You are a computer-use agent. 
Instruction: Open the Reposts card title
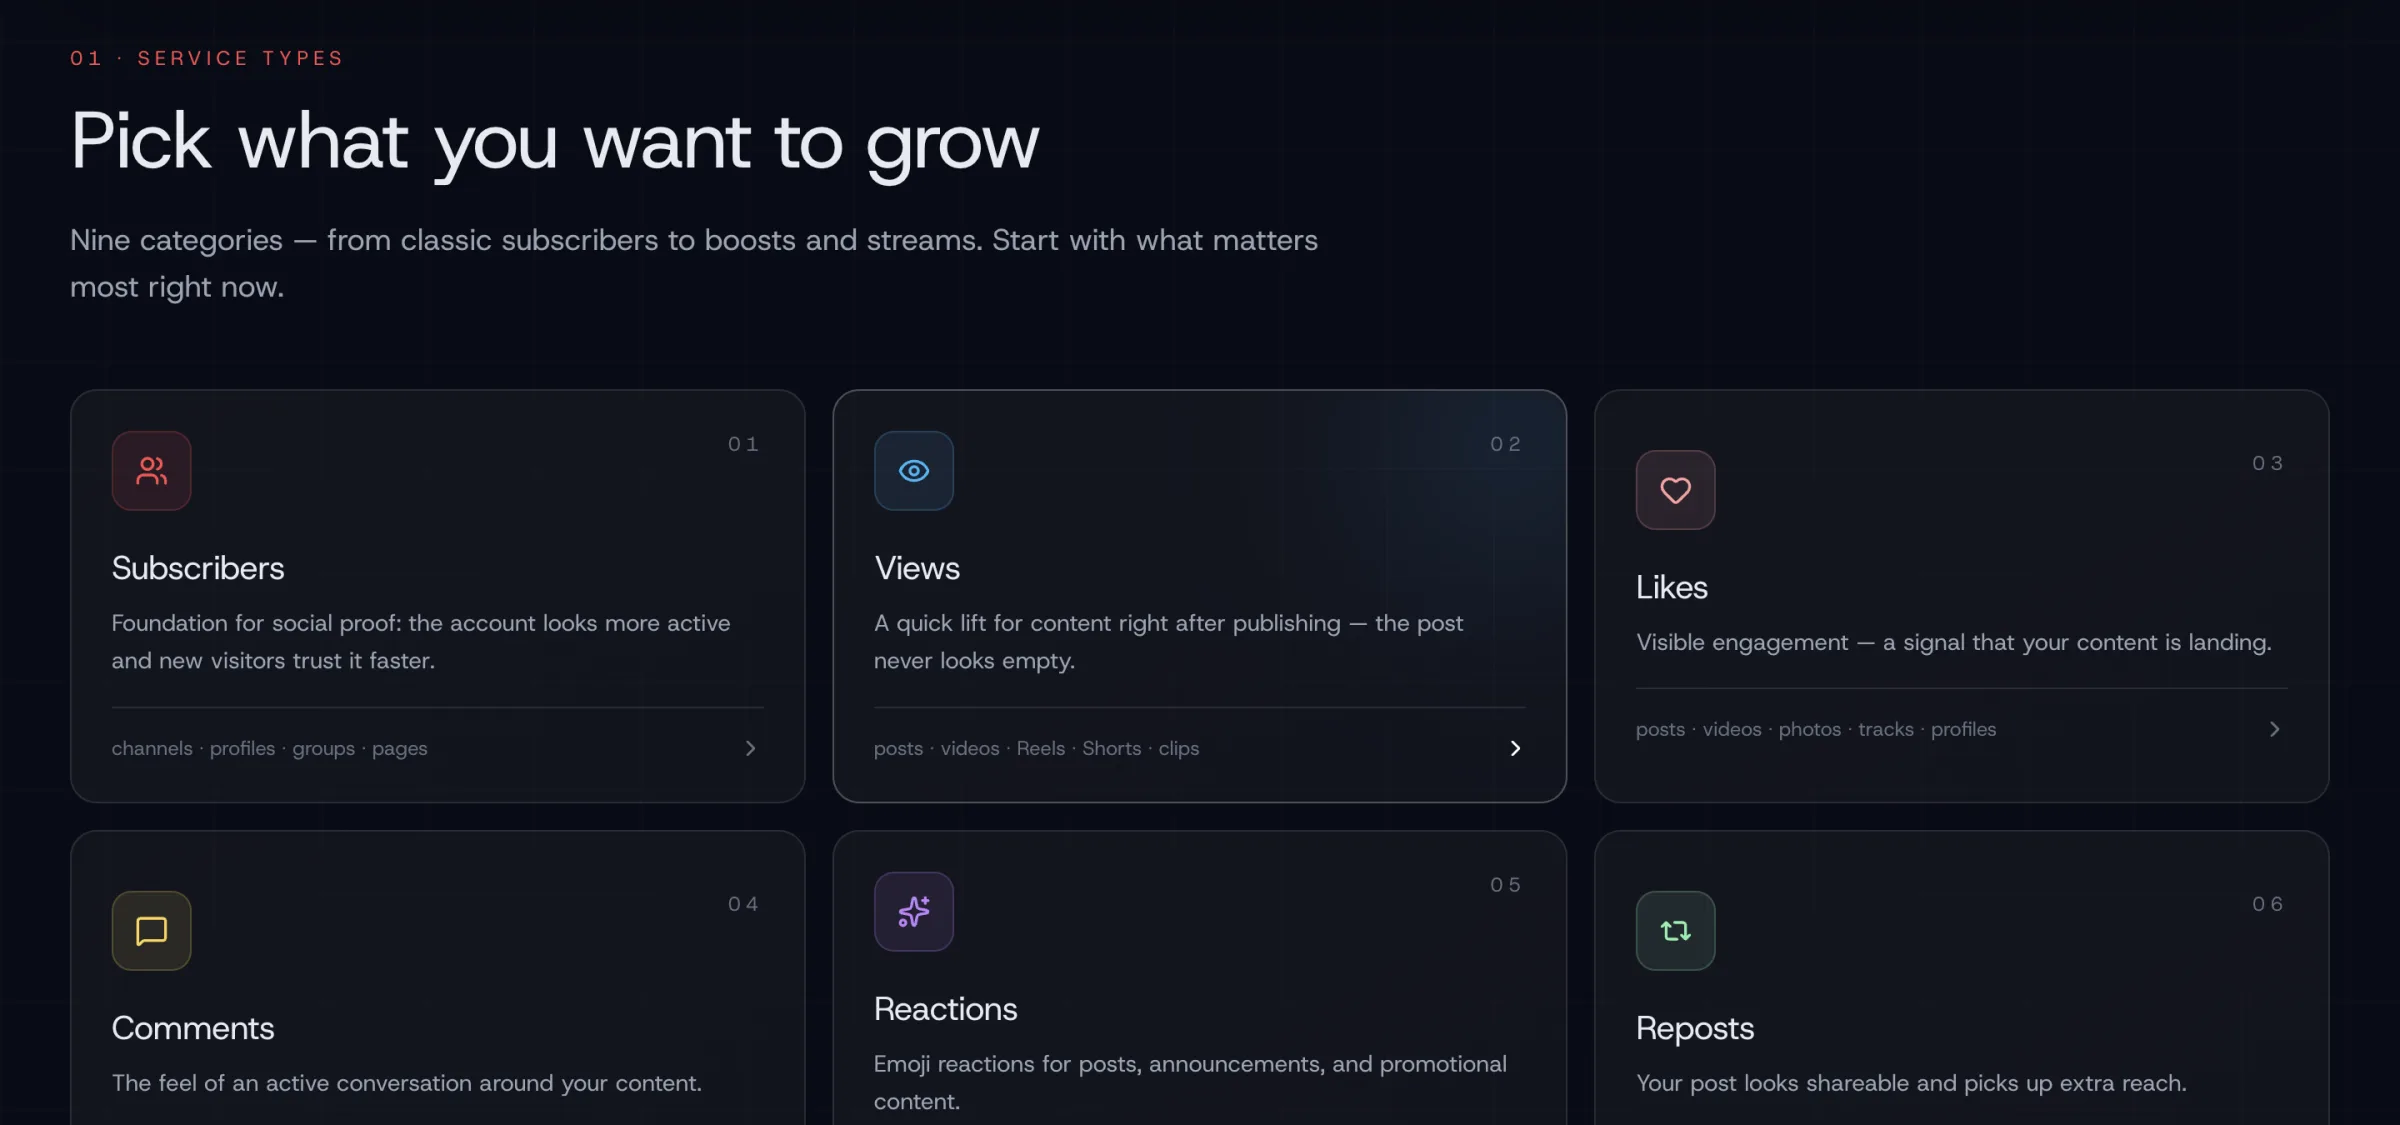point(1694,1028)
